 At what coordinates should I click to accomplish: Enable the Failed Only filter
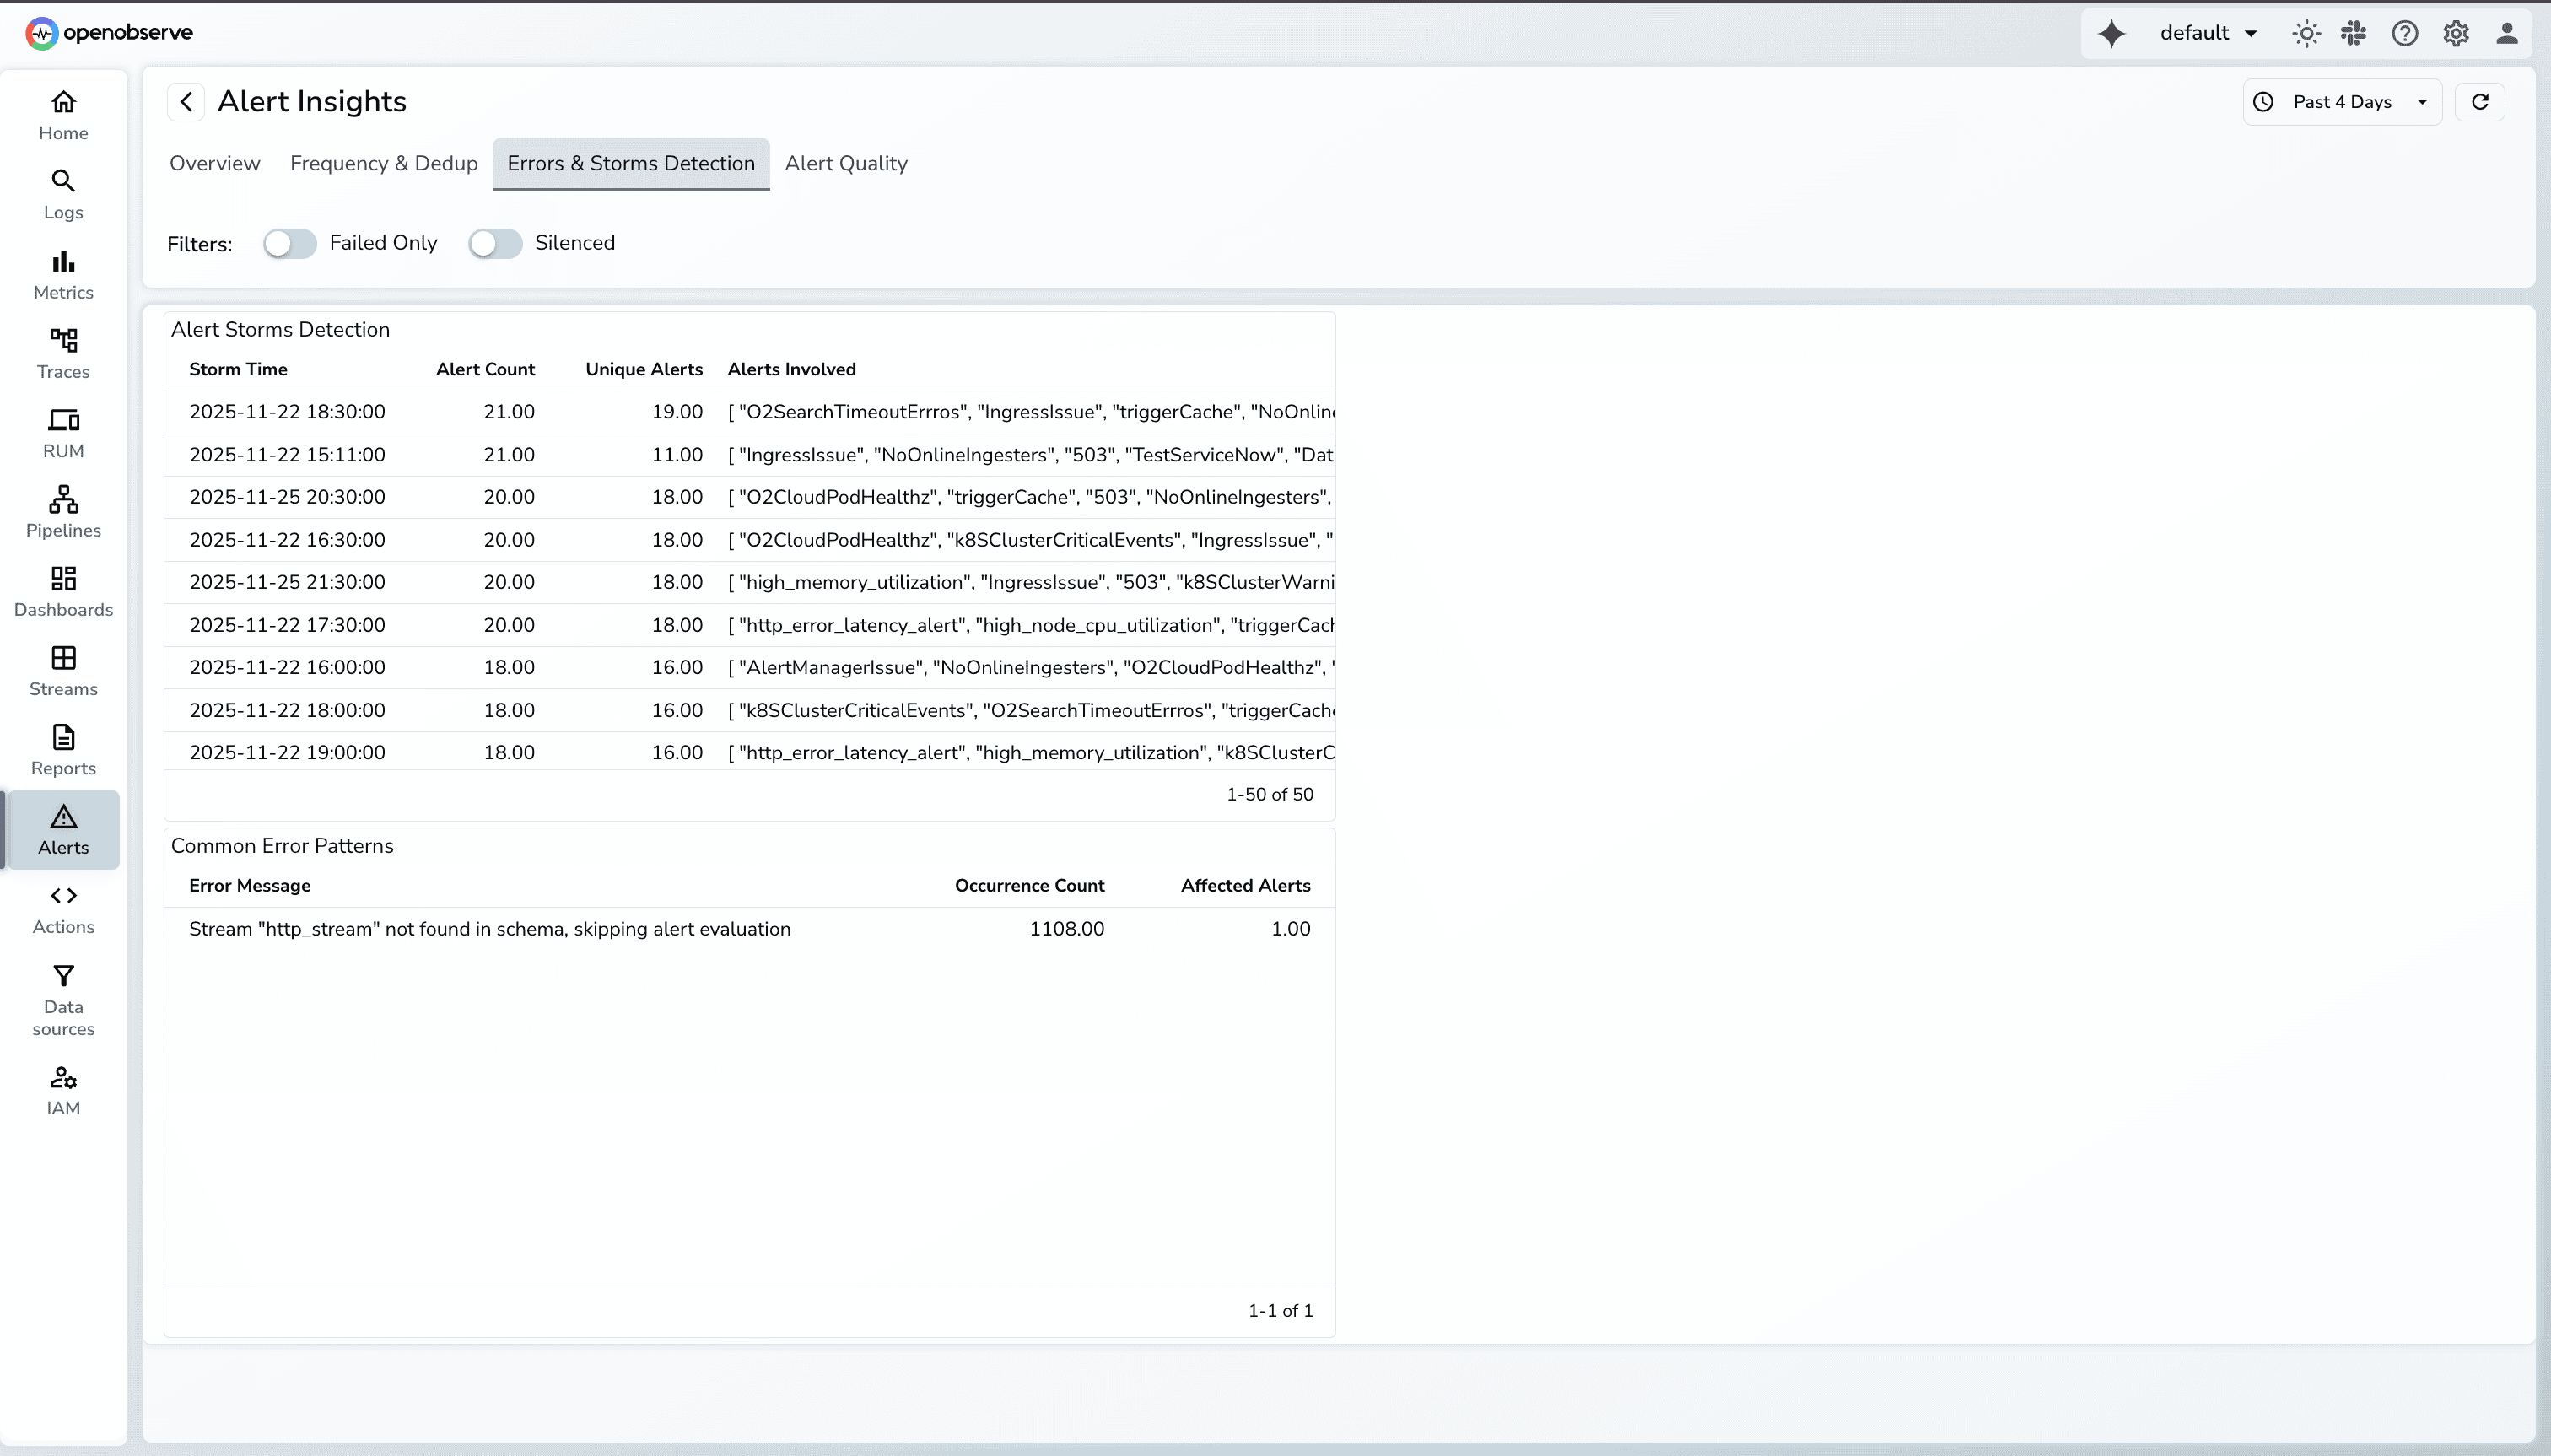(289, 242)
